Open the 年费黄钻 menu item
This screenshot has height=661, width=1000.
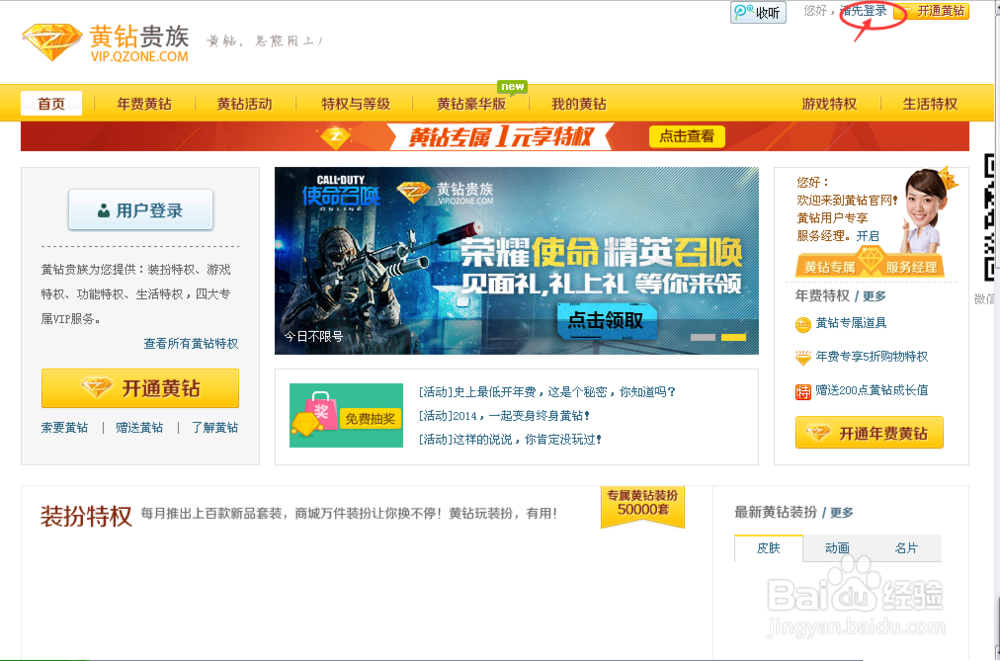point(144,104)
